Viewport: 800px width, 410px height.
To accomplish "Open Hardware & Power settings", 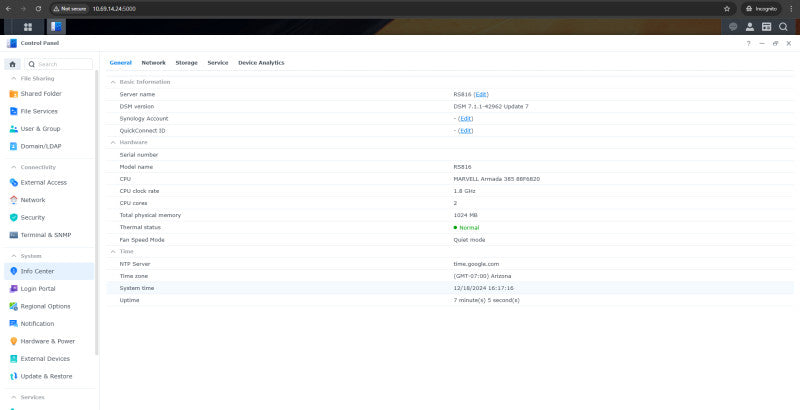I will click(x=49, y=341).
